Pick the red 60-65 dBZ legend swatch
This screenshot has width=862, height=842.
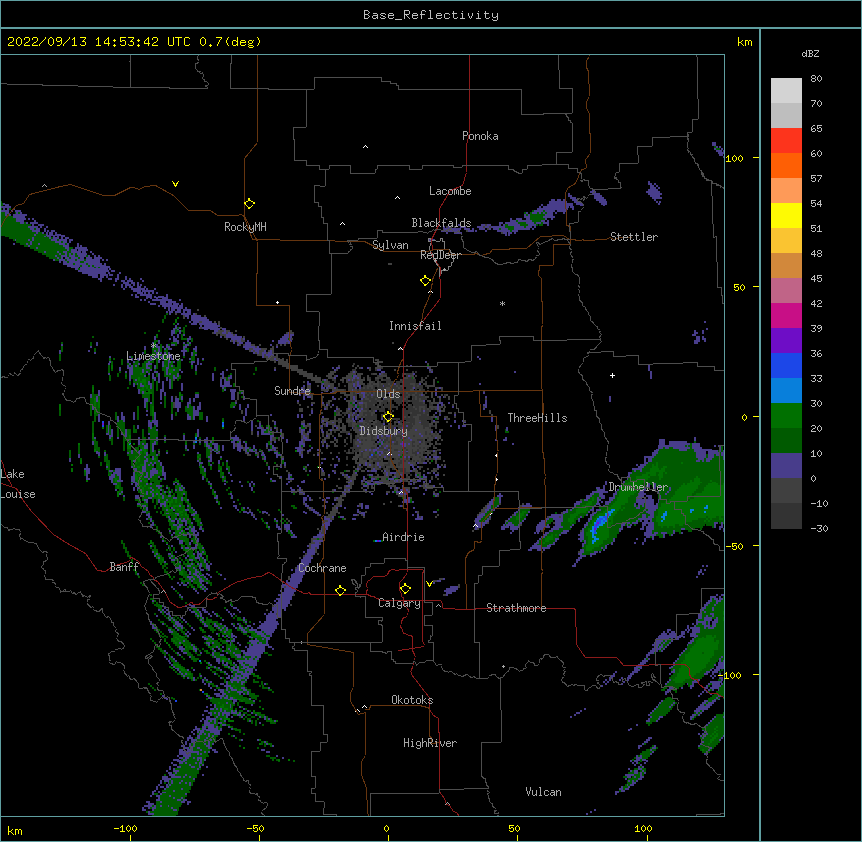point(786,141)
